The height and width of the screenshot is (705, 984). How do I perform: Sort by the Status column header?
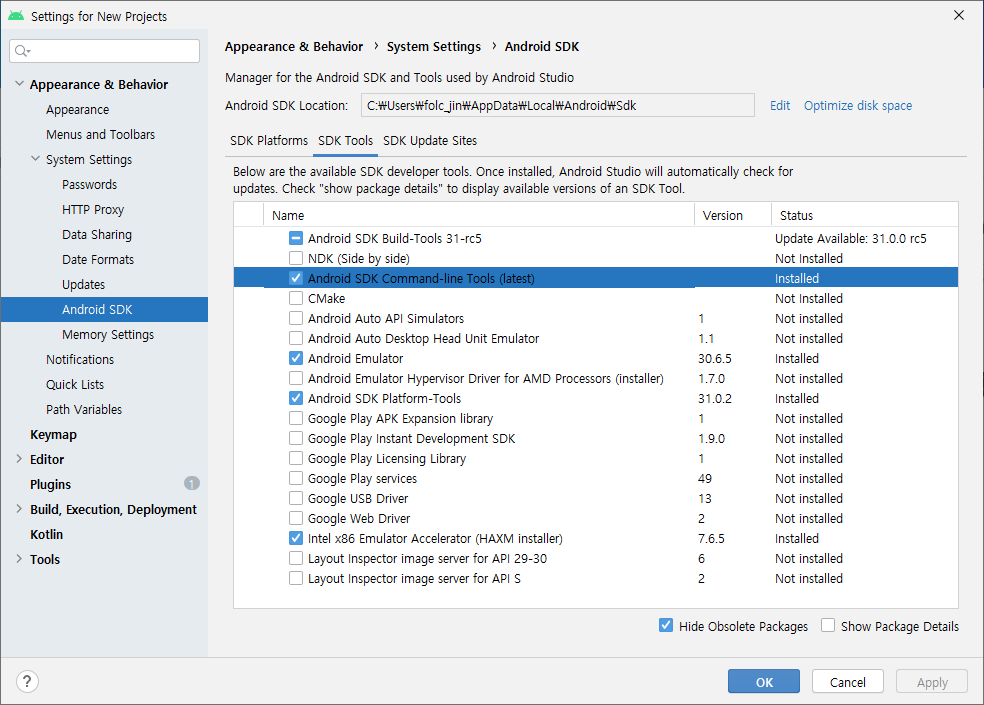click(x=865, y=215)
